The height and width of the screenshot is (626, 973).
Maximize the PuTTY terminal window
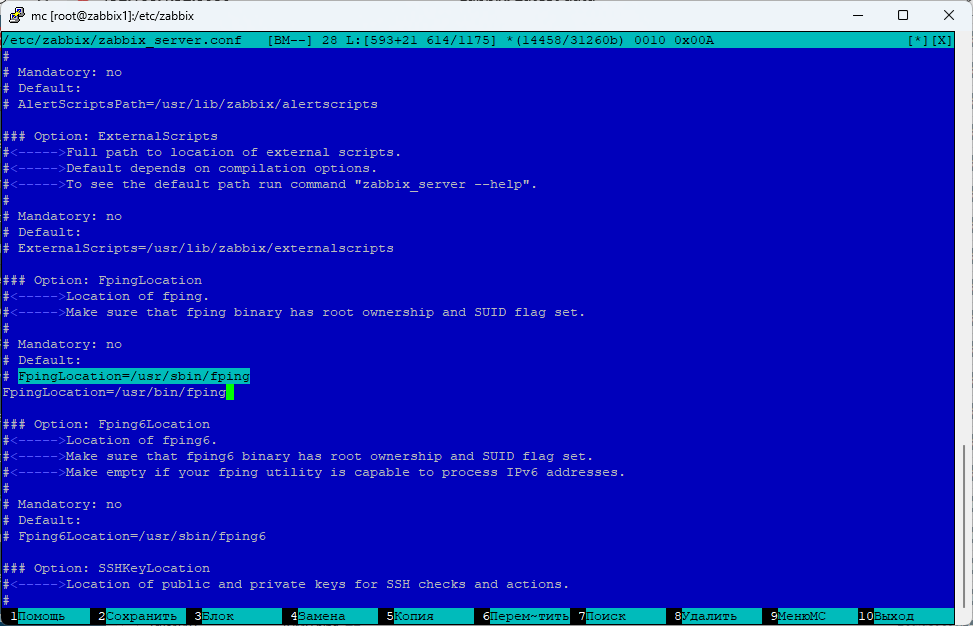903,16
